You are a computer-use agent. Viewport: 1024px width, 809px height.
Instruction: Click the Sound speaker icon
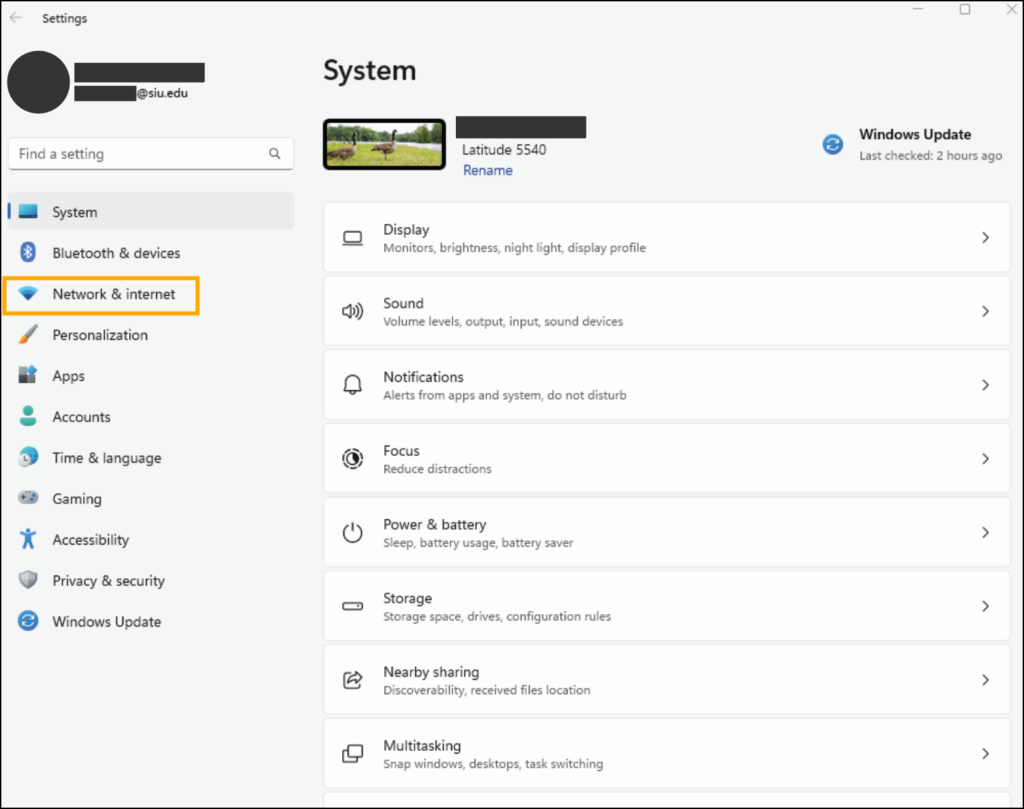[x=352, y=310]
